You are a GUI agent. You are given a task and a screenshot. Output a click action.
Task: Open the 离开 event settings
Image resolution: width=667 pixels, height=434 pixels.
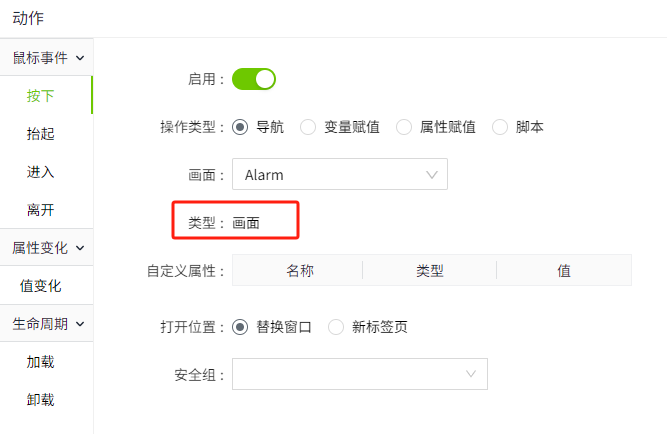[41, 210]
